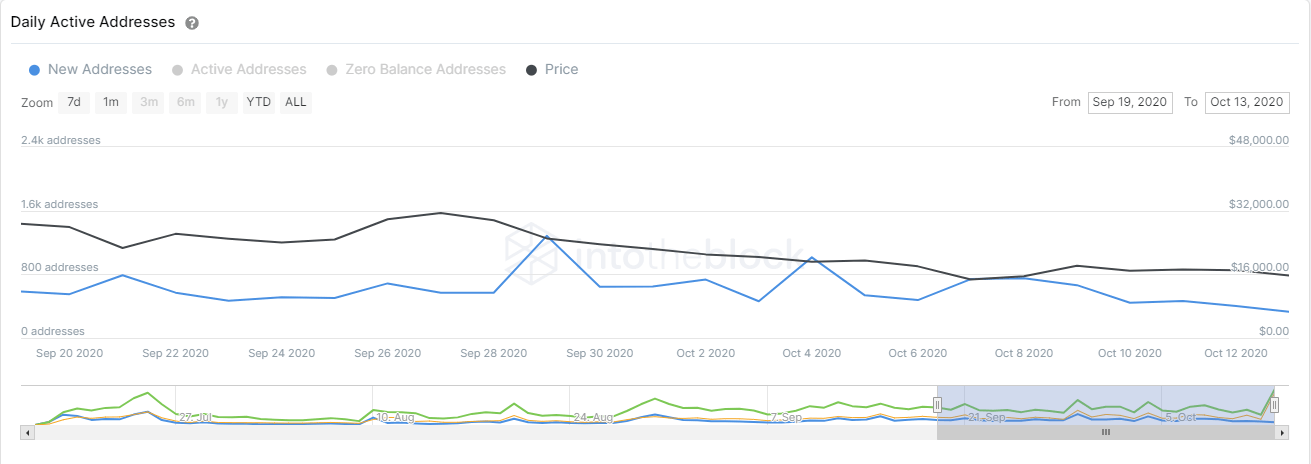1311x464 pixels.
Task: Grab the left navigator range handle
Action: click(x=937, y=404)
